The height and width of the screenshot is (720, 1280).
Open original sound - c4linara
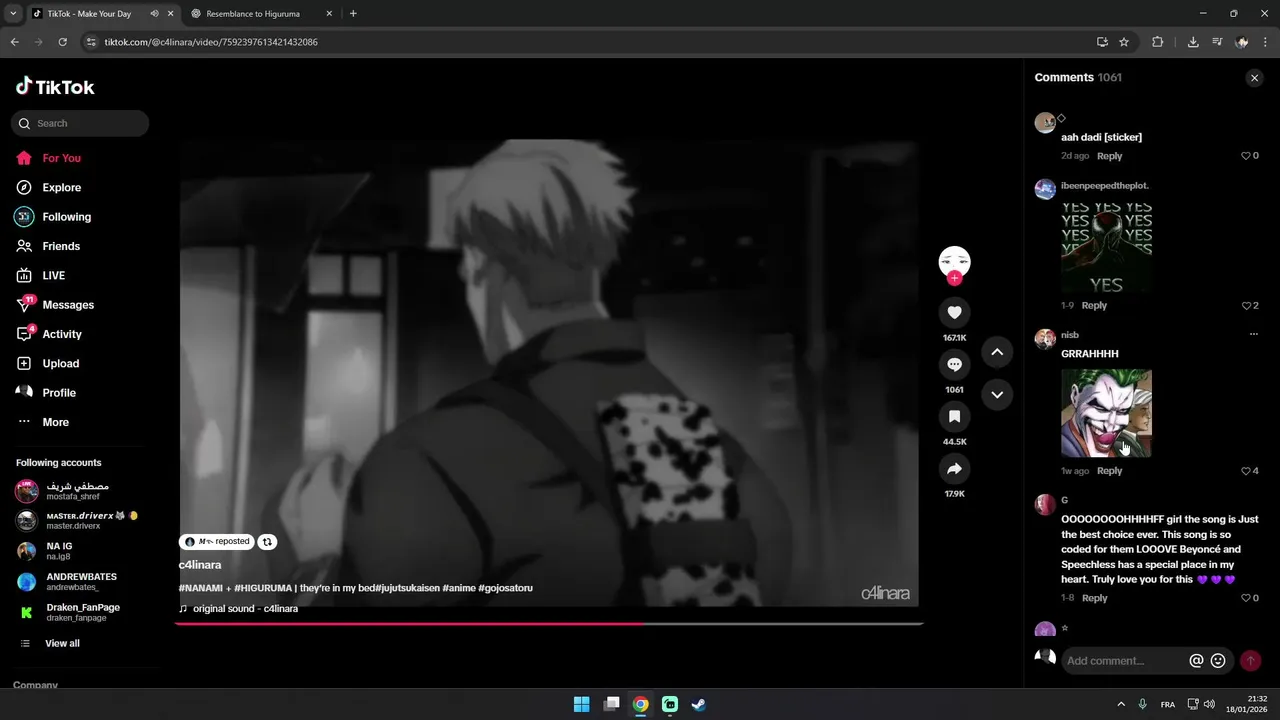pyautogui.click(x=245, y=609)
